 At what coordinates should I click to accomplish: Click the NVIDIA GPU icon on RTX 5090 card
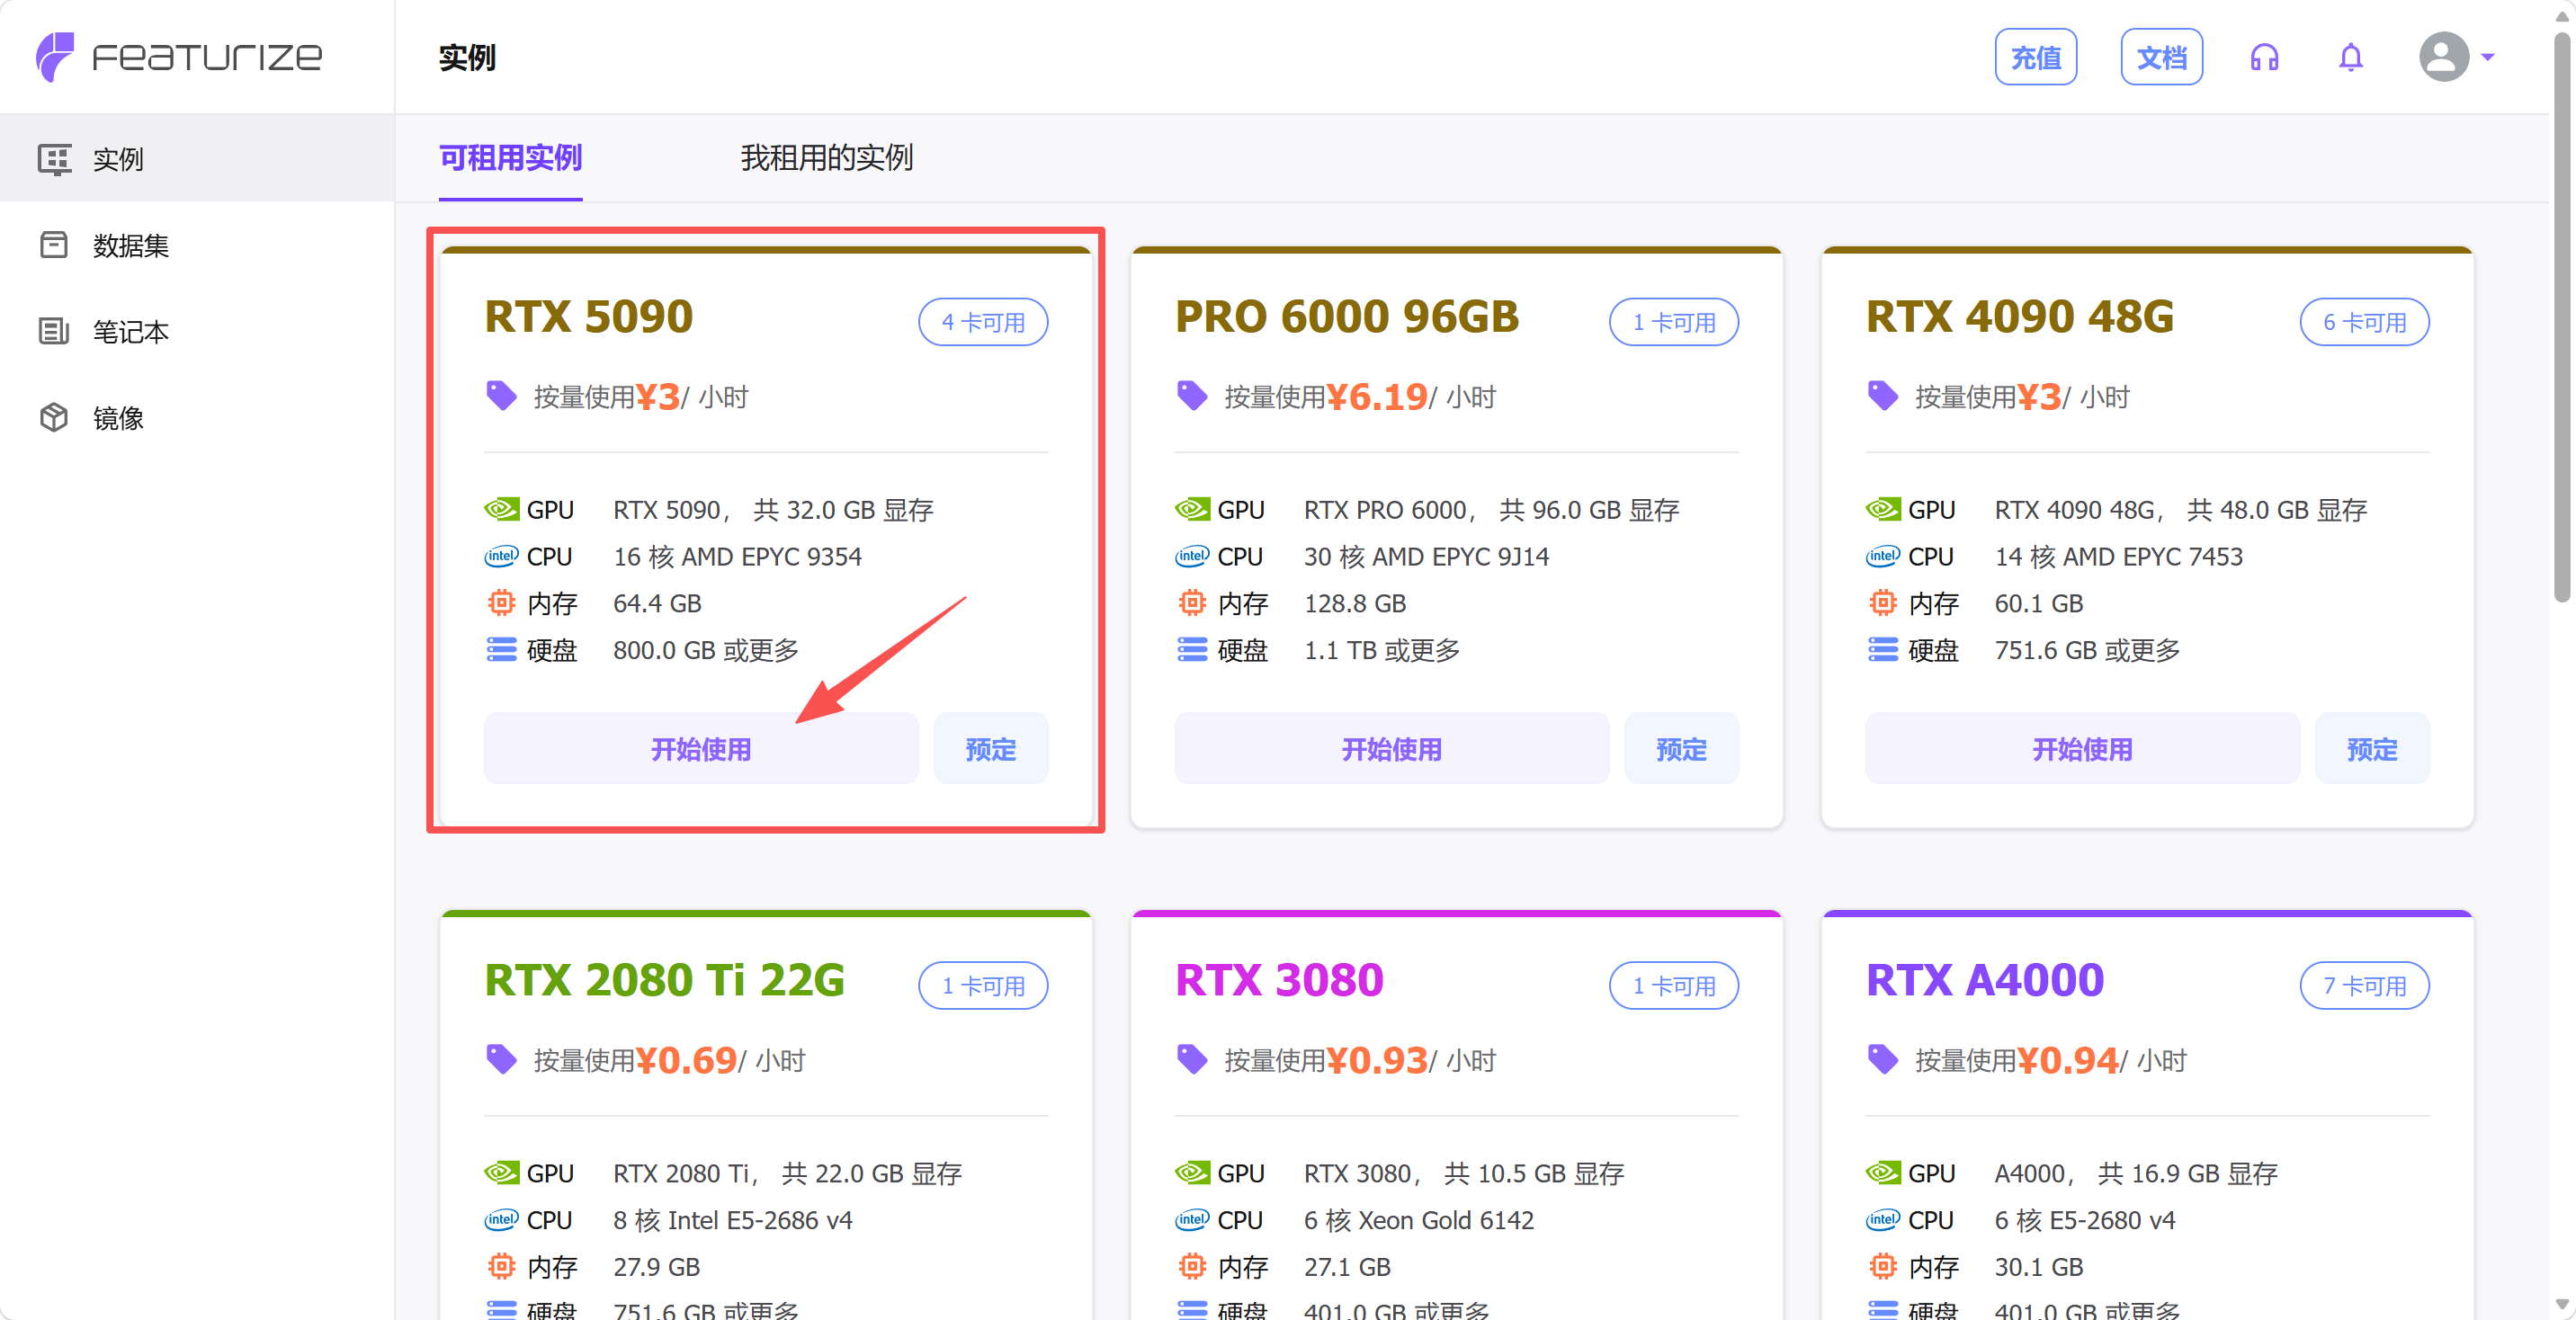coord(501,509)
